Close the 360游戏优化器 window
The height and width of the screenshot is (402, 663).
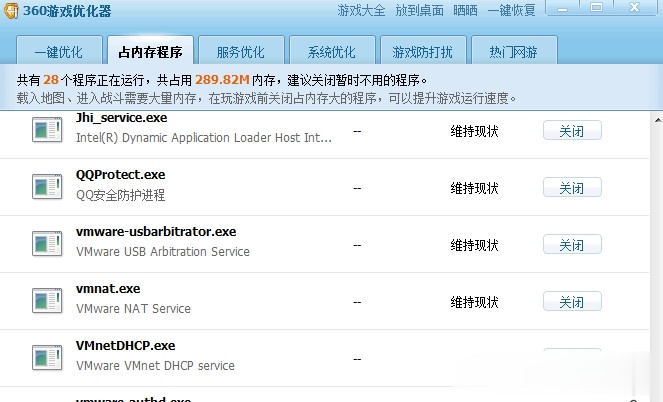[635, 7]
